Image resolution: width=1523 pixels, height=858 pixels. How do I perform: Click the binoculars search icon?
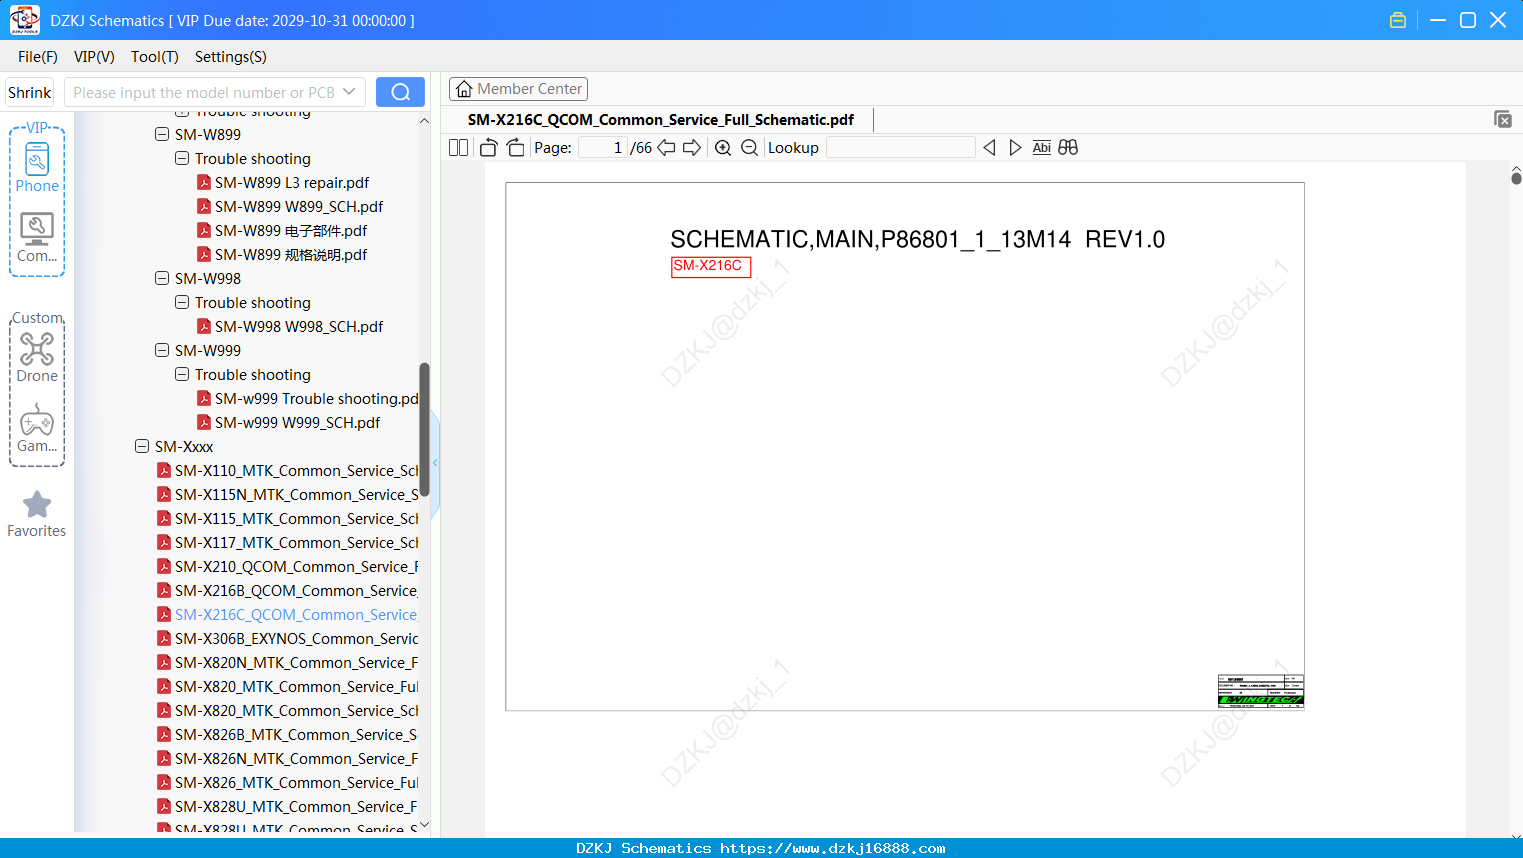(1068, 148)
